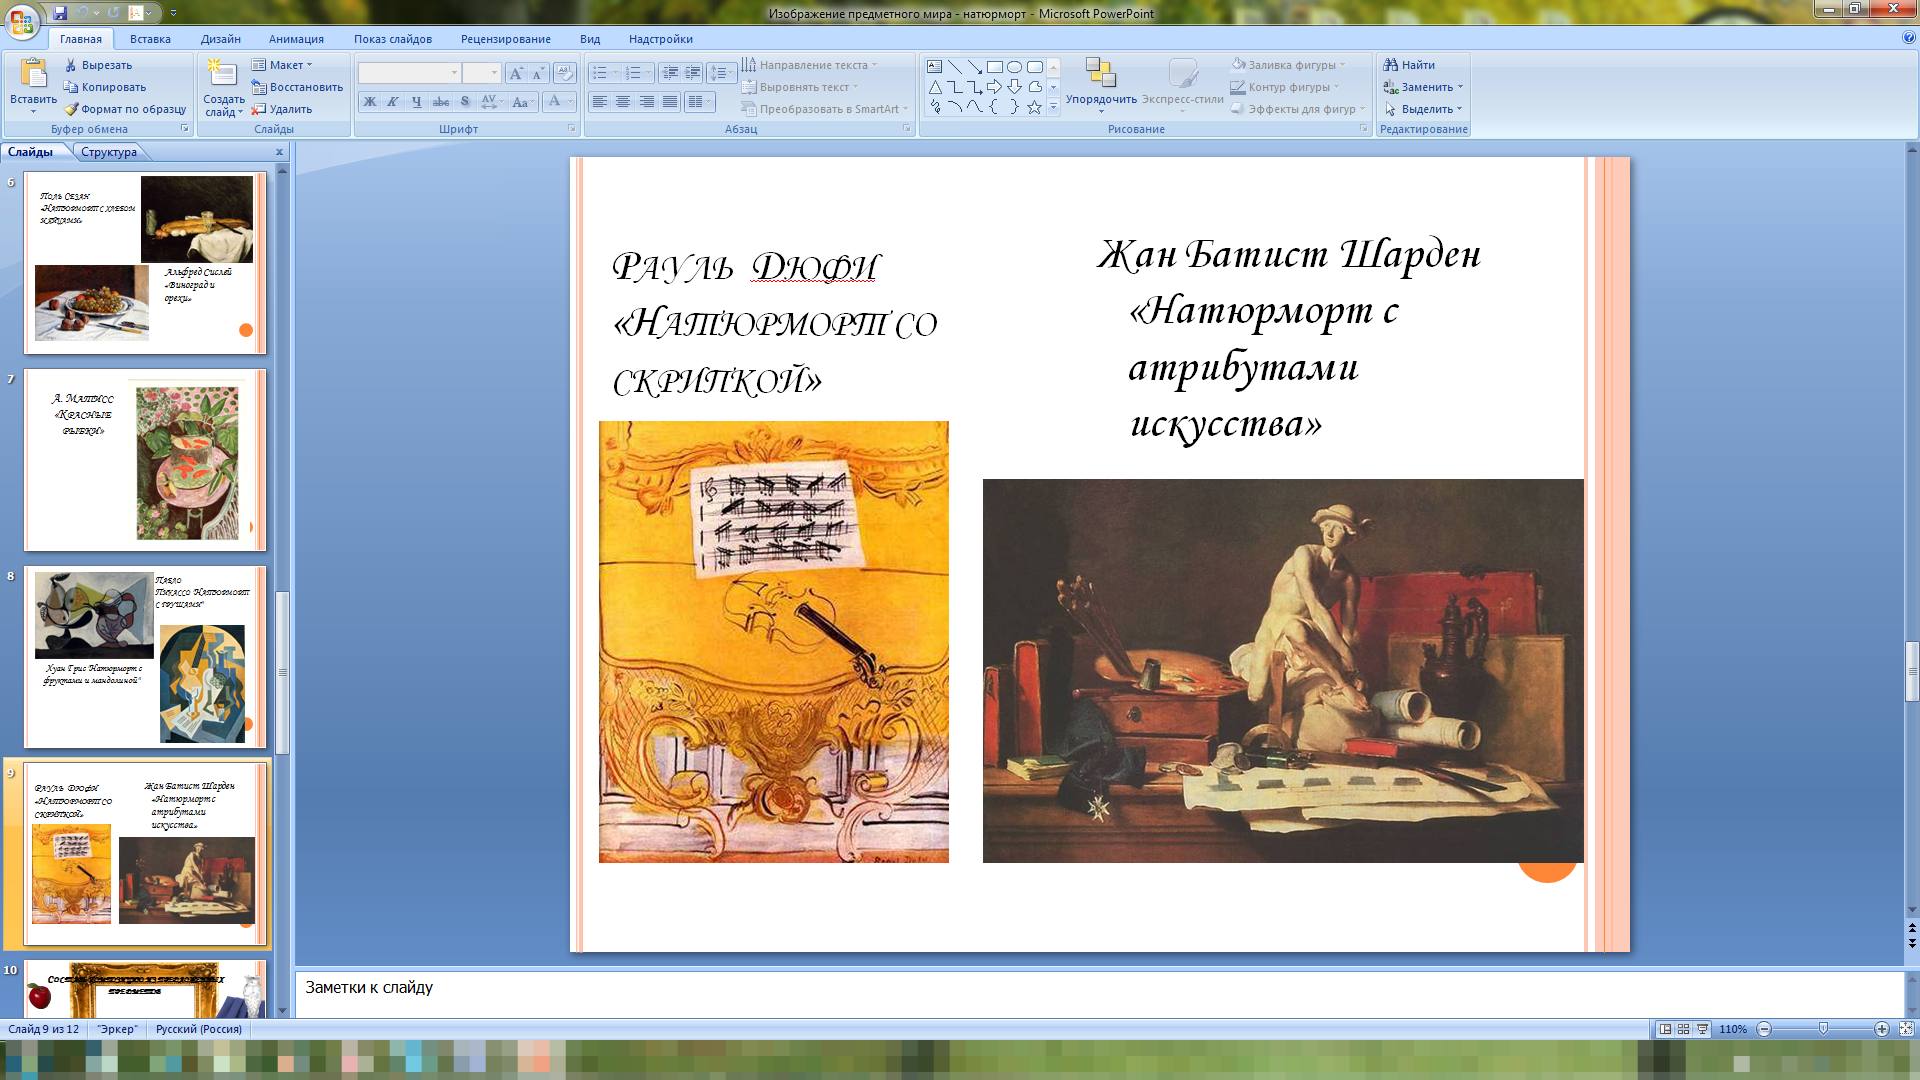Open the Change Case Aa dropdown

click(x=522, y=101)
